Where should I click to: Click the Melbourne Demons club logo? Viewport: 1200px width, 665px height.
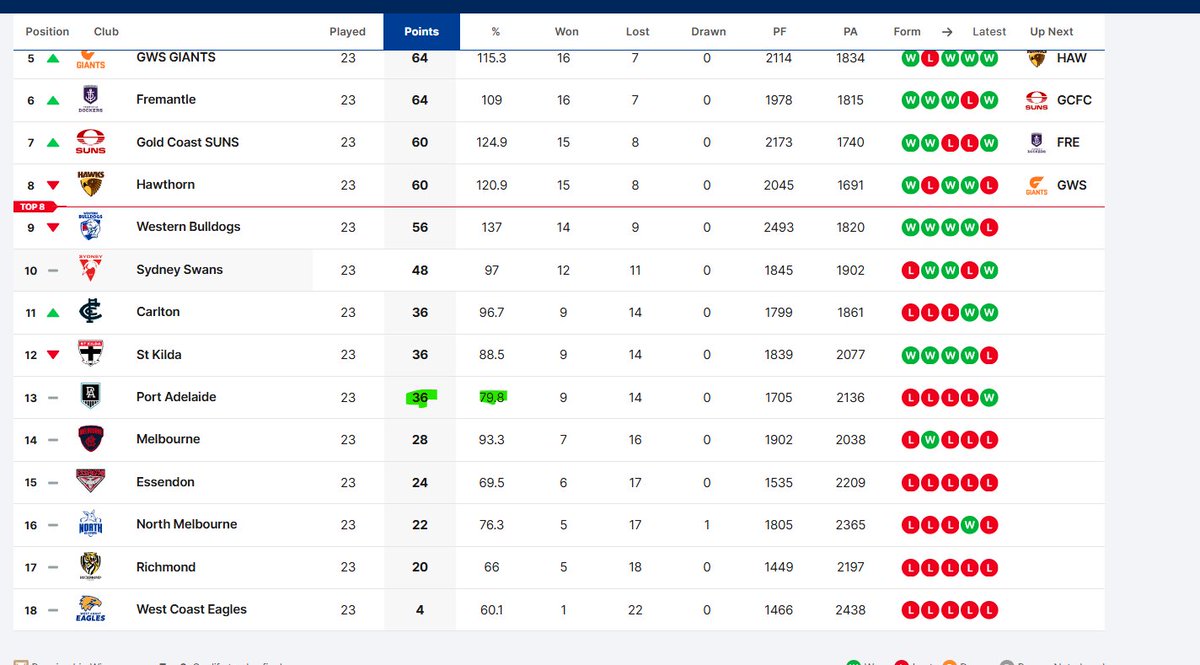coord(91,439)
